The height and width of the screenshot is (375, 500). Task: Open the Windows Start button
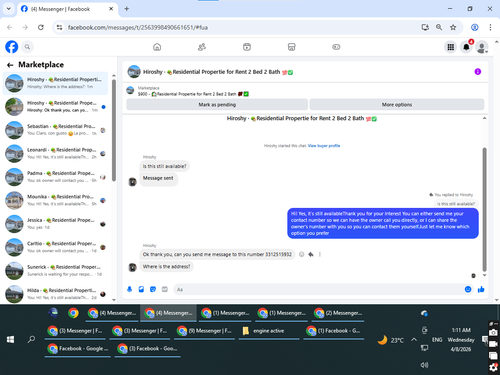[10, 340]
